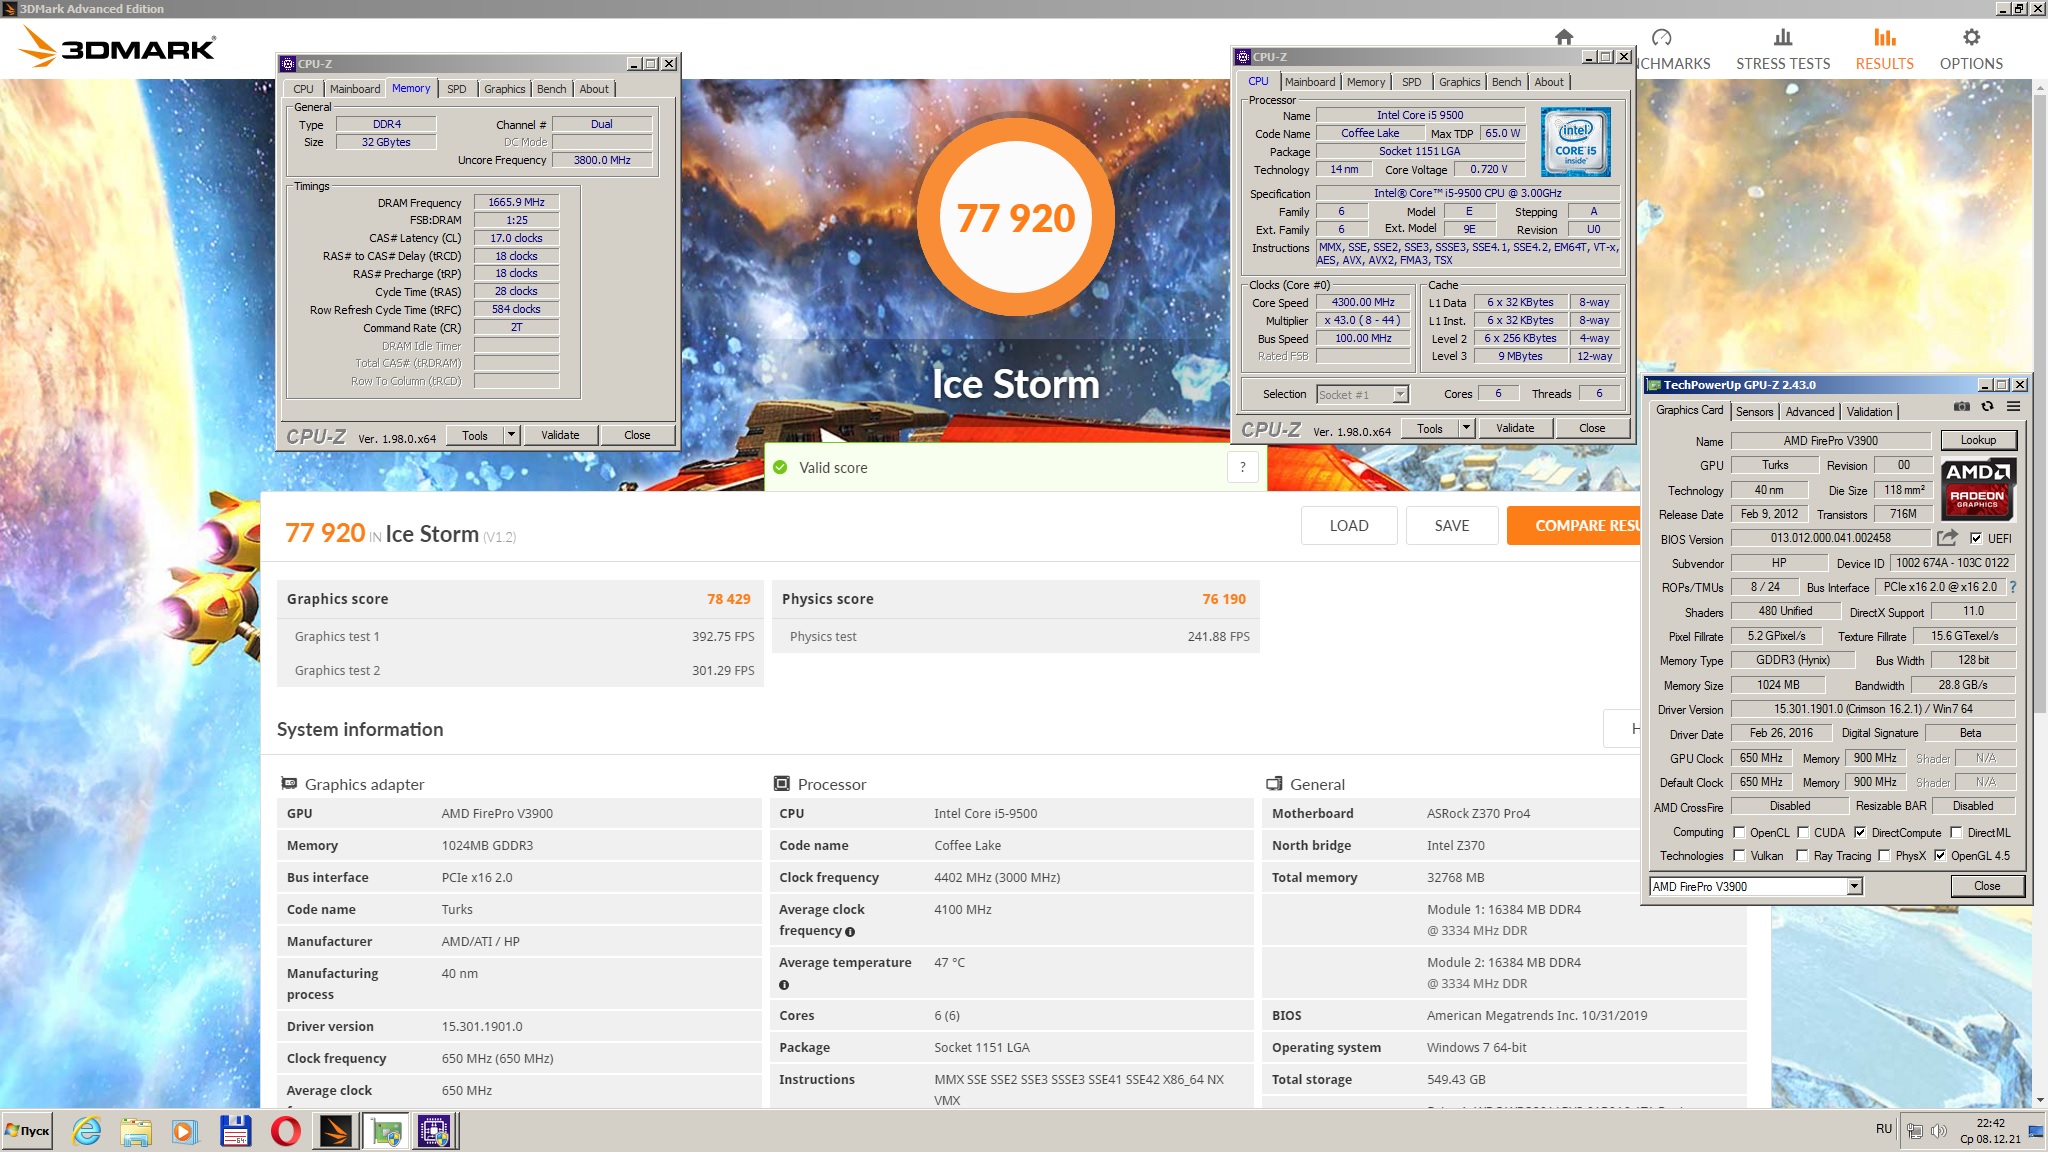Launch the Opera browser from the taskbar
Viewport: 2048px width, 1152px height.
point(285,1131)
